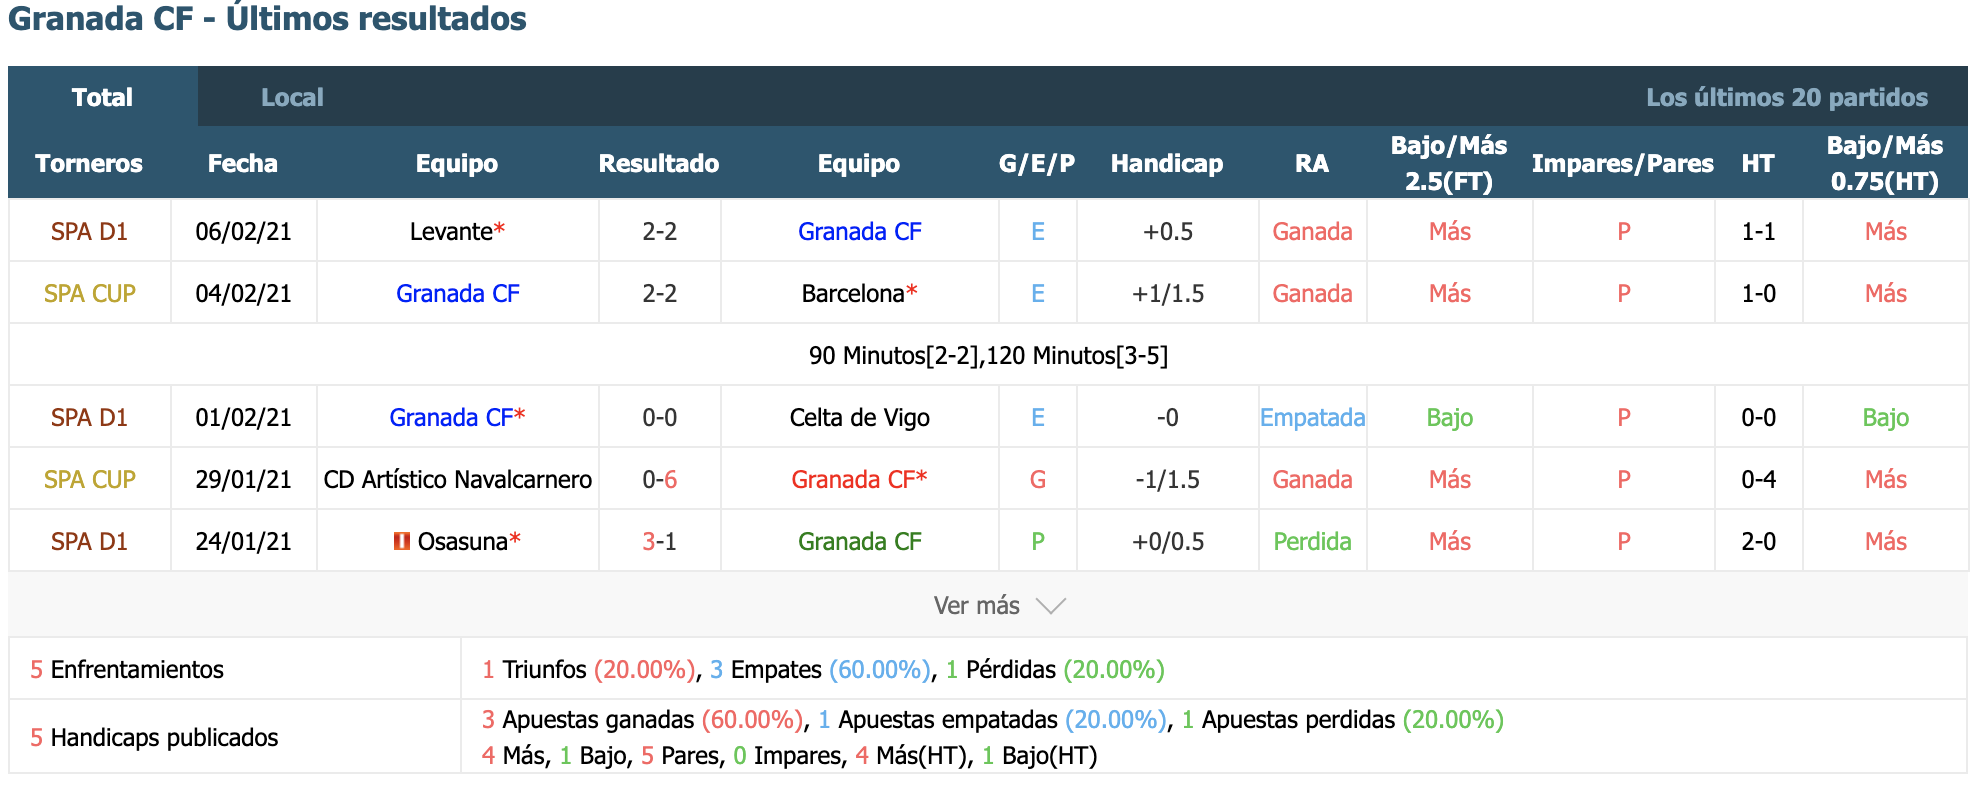1978x792 pixels.
Task: Click SPA D1 tournament on 06/02/21
Action: pos(89,231)
